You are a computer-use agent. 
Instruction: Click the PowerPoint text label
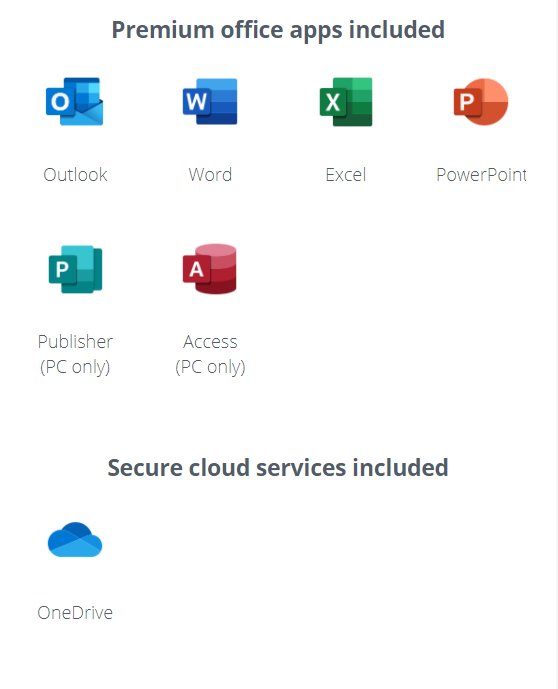482,175
